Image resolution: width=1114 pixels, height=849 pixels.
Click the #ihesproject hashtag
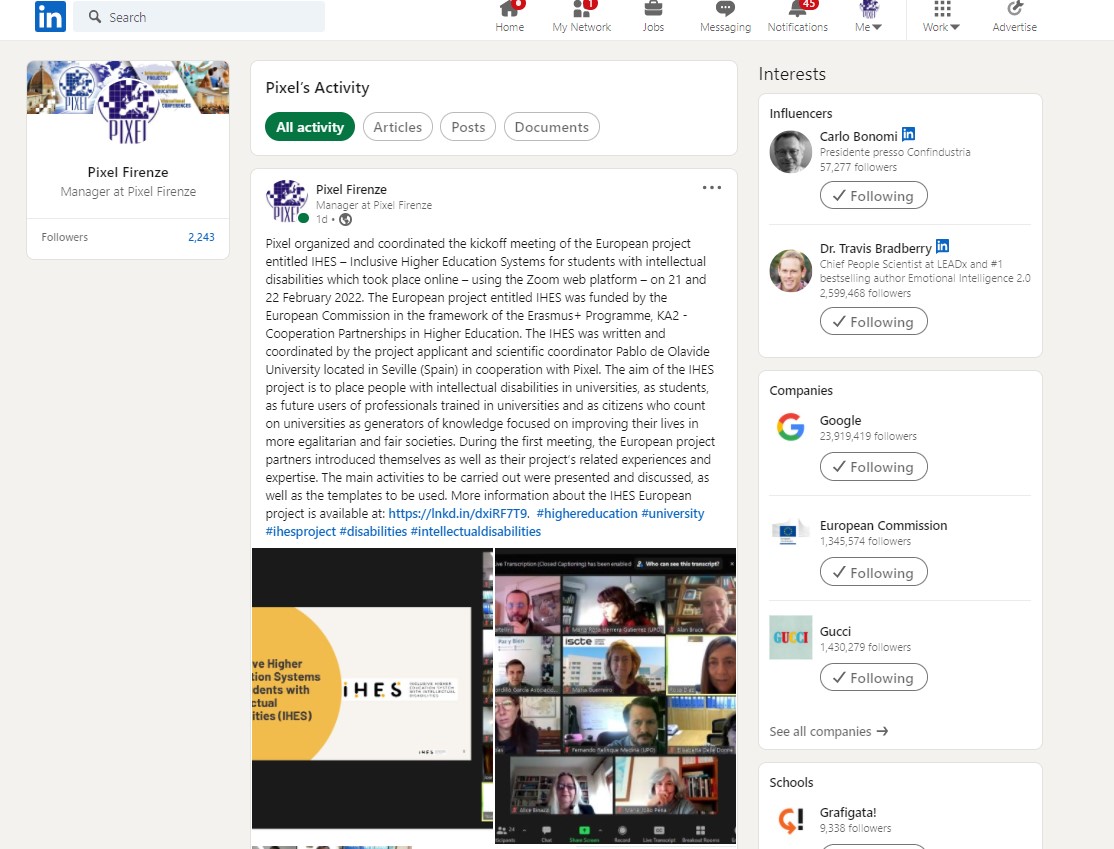[301, 531]
